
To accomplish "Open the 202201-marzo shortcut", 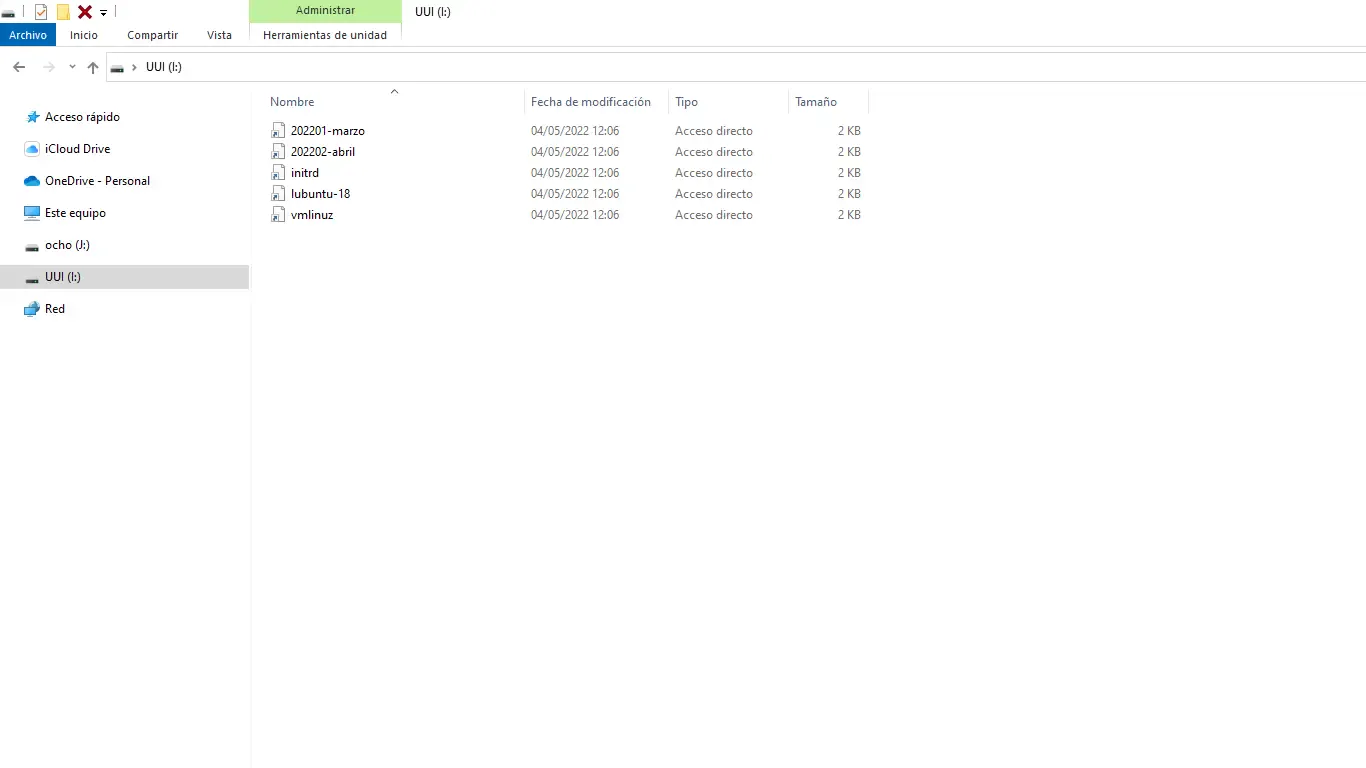I will point(327,130).
